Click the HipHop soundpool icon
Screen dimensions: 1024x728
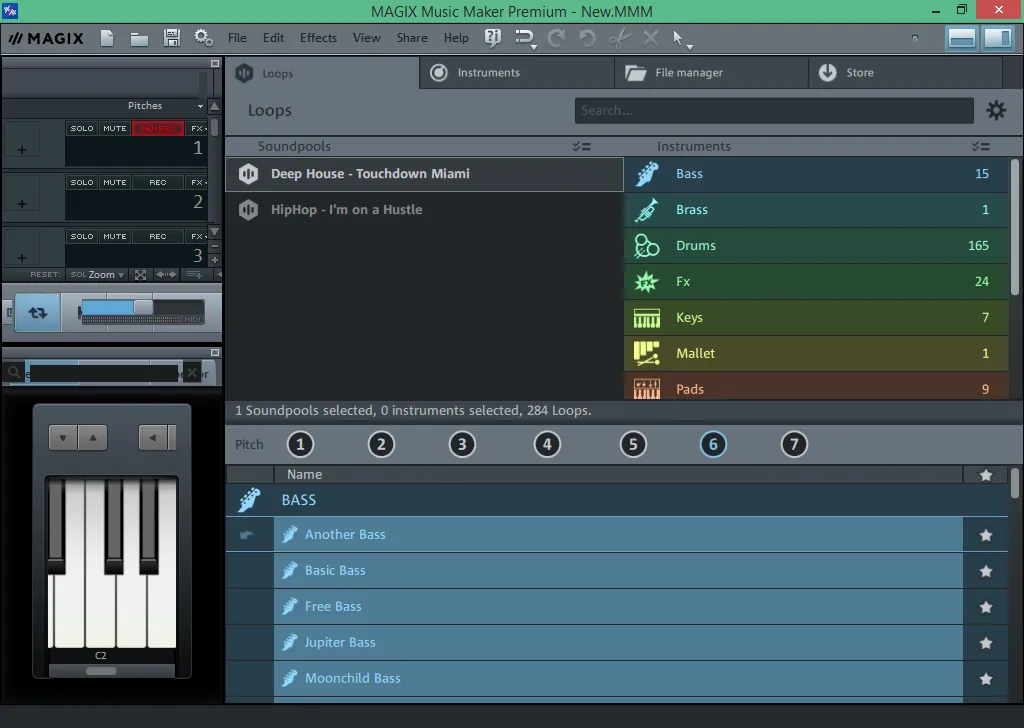[248, 210]
